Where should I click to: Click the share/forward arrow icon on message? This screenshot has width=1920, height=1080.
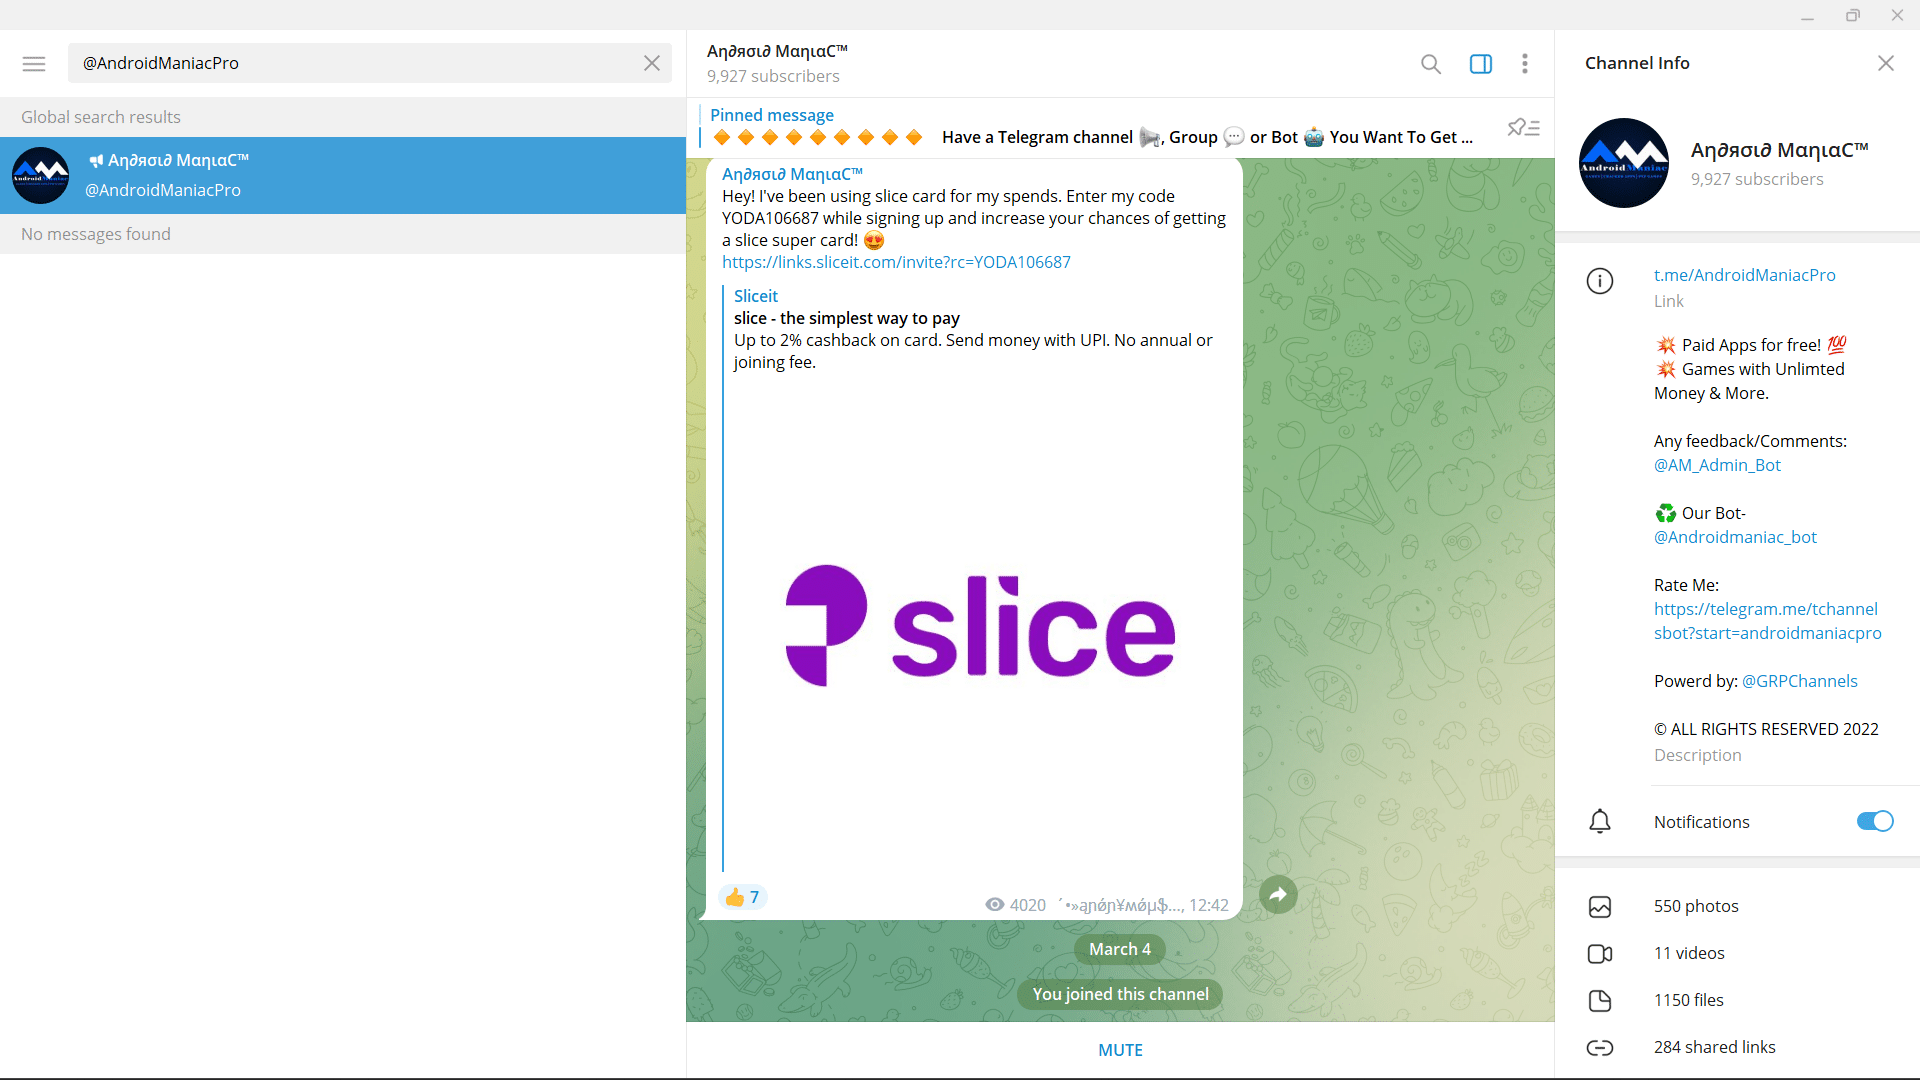[x=1276, y=894]
